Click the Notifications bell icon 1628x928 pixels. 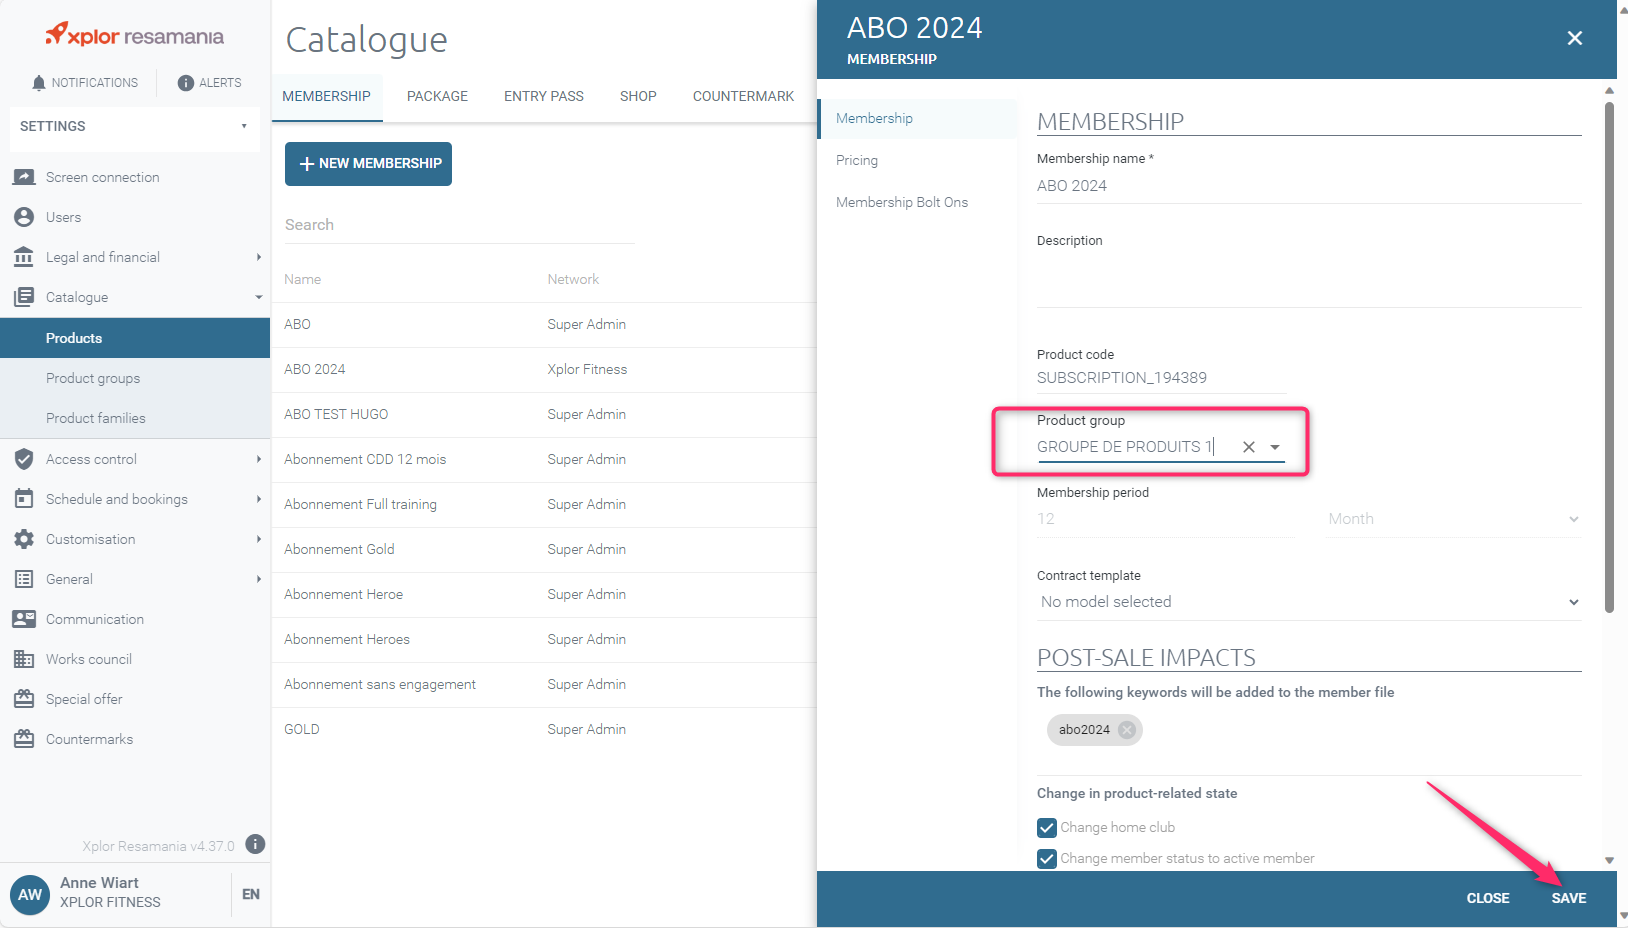click(39, 83)
